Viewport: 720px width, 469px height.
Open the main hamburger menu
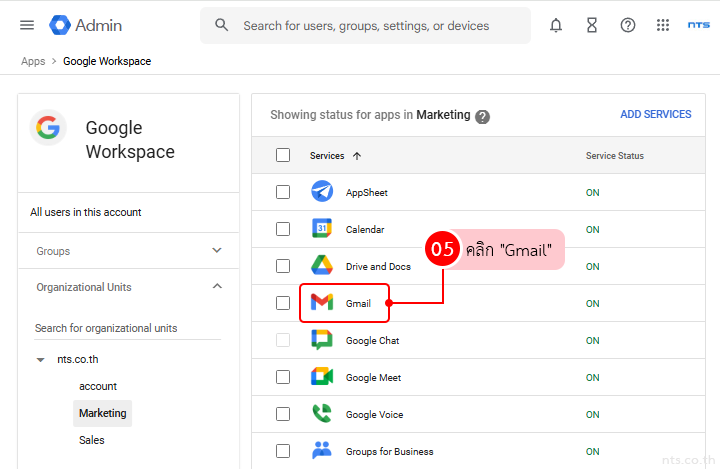(27, 25)
